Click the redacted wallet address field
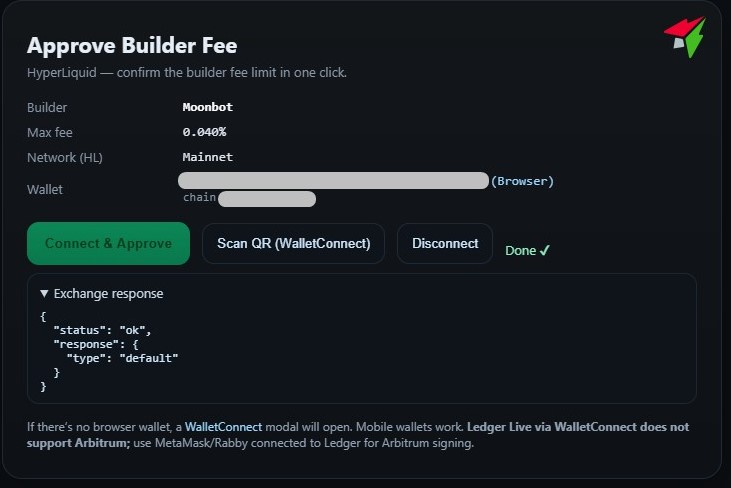Screen dimensions: 731x488 [333, 181]
